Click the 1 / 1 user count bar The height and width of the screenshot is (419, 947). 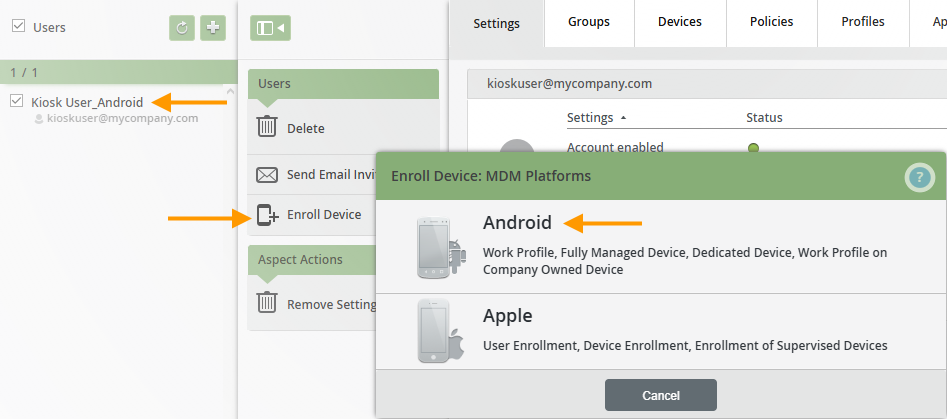tap(119, 72)
